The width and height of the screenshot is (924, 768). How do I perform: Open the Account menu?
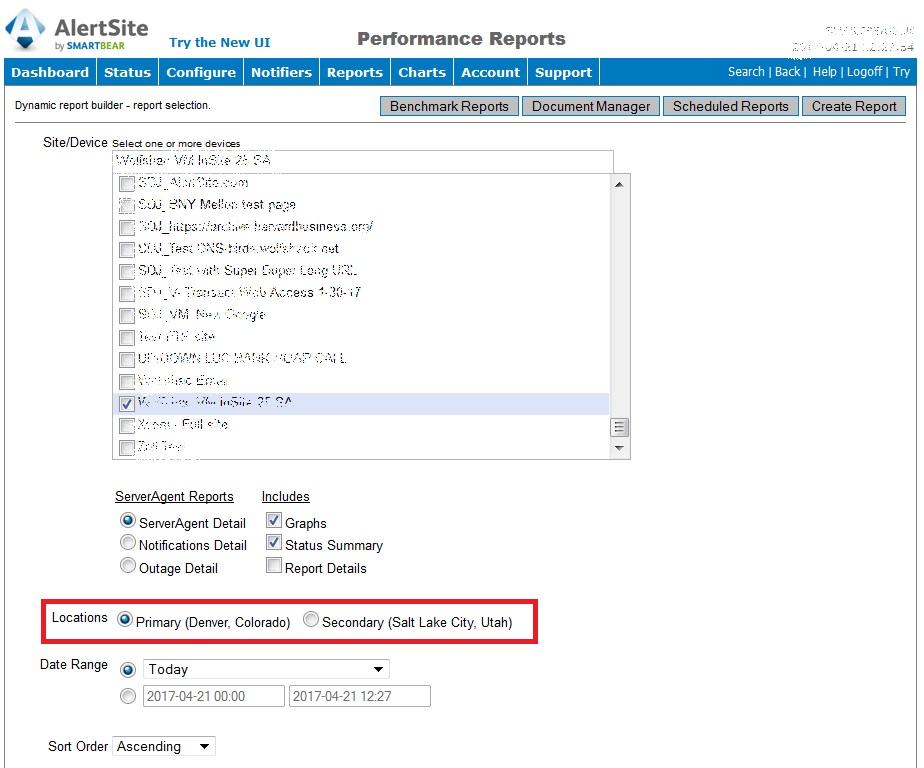(x=490, y=71)
